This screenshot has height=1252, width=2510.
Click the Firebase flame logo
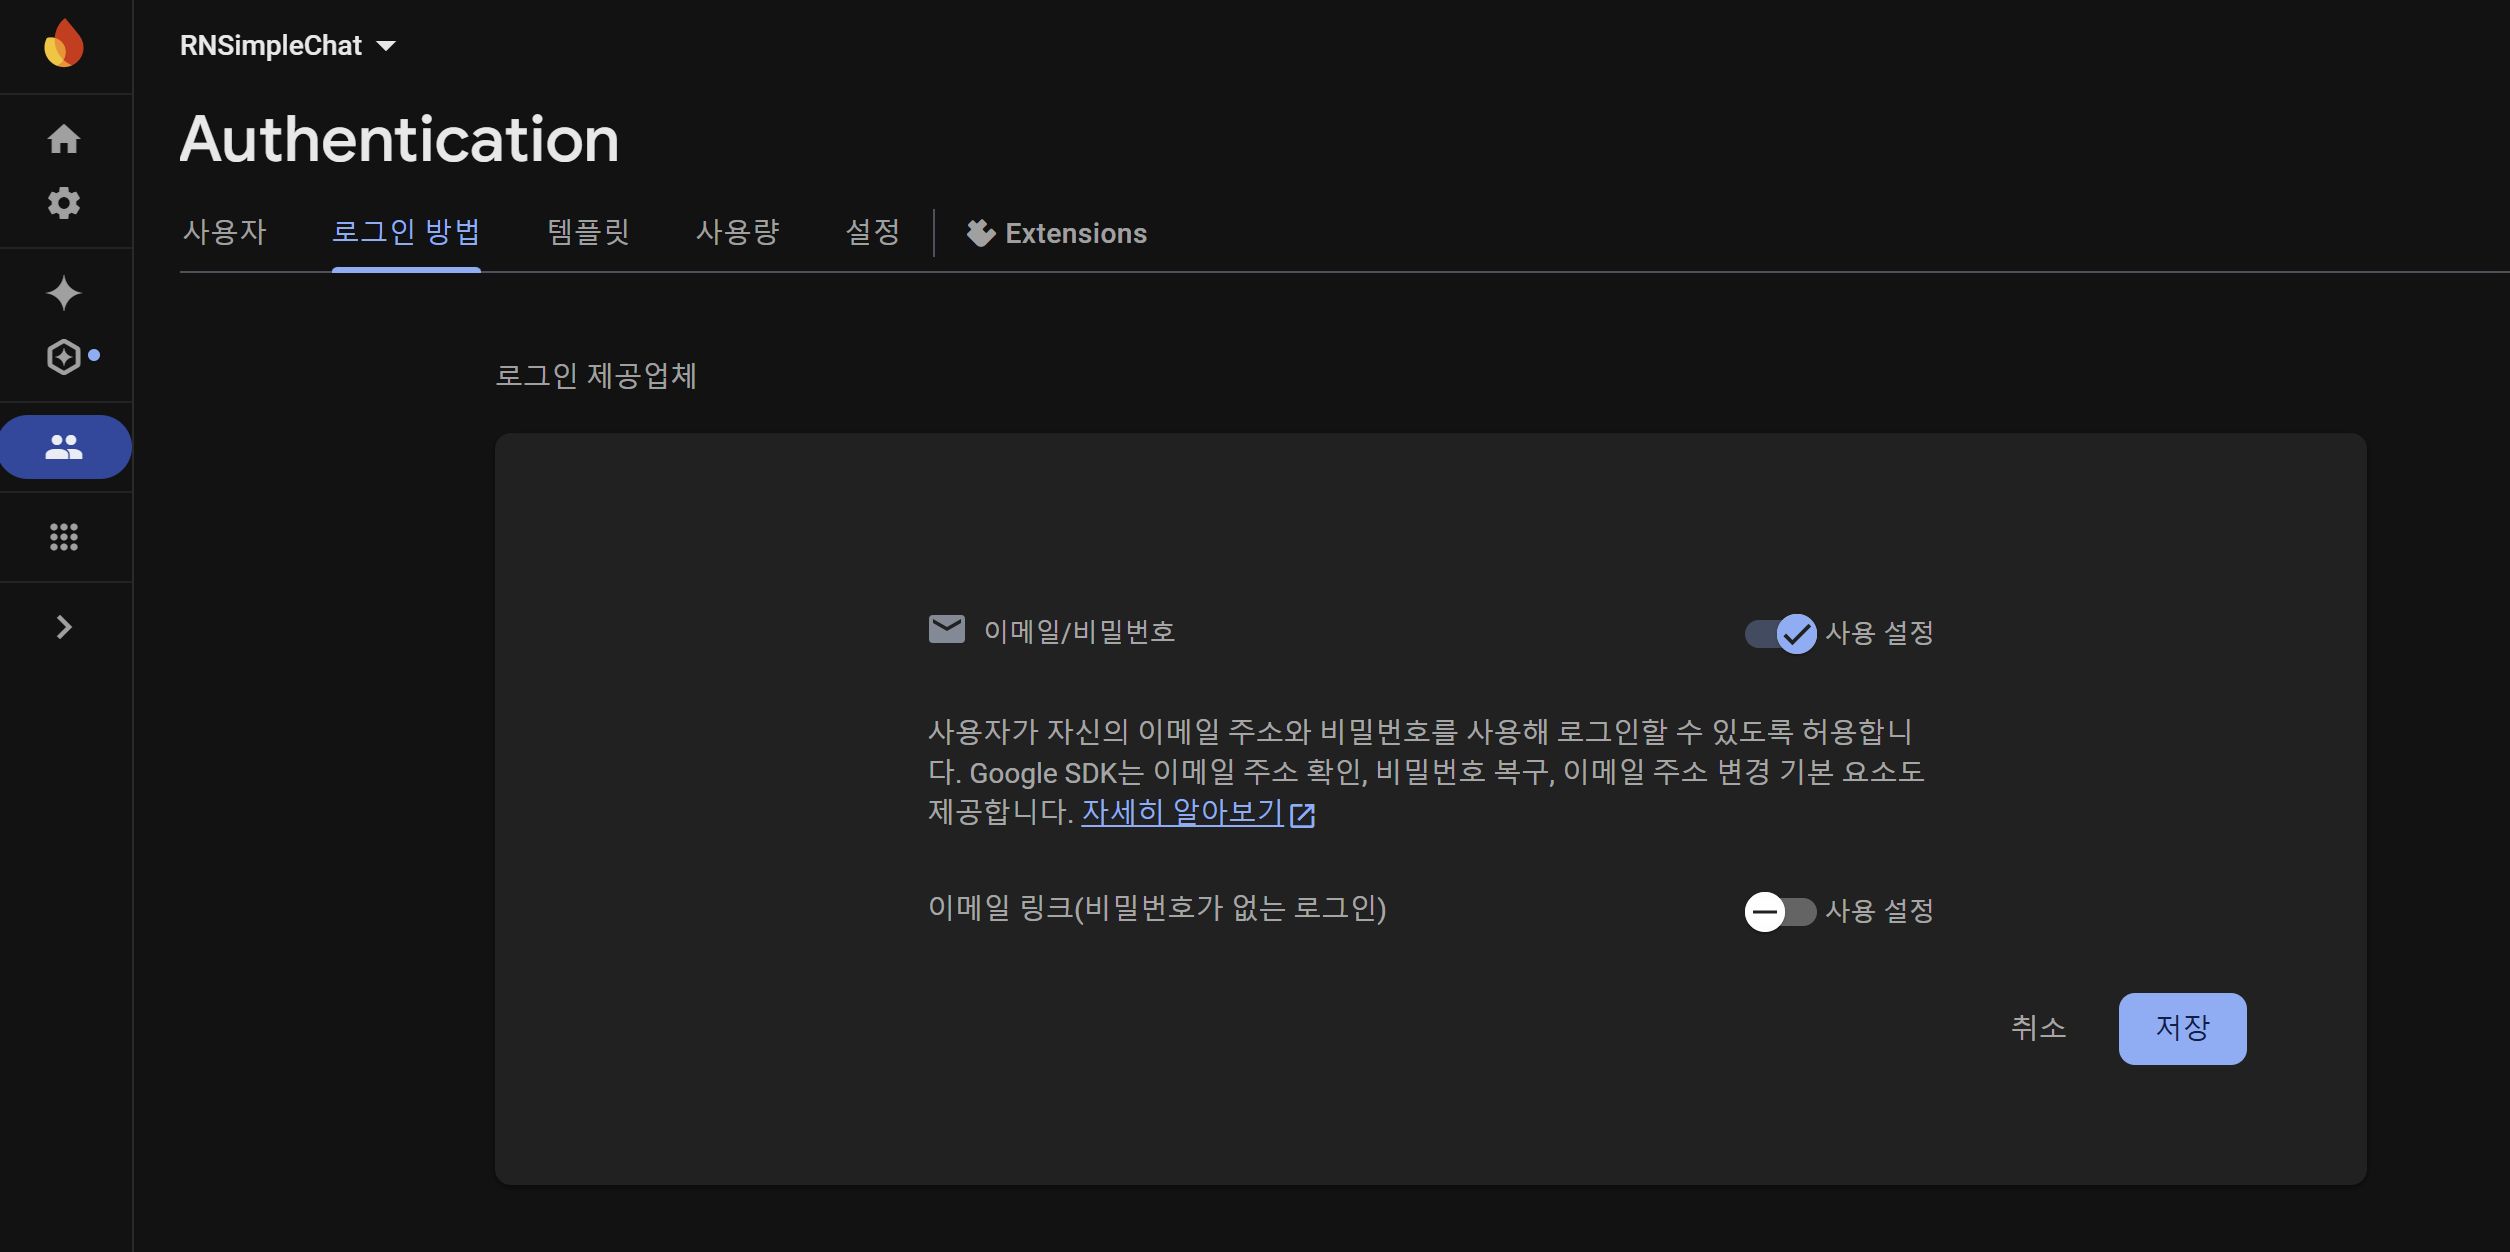64,44
